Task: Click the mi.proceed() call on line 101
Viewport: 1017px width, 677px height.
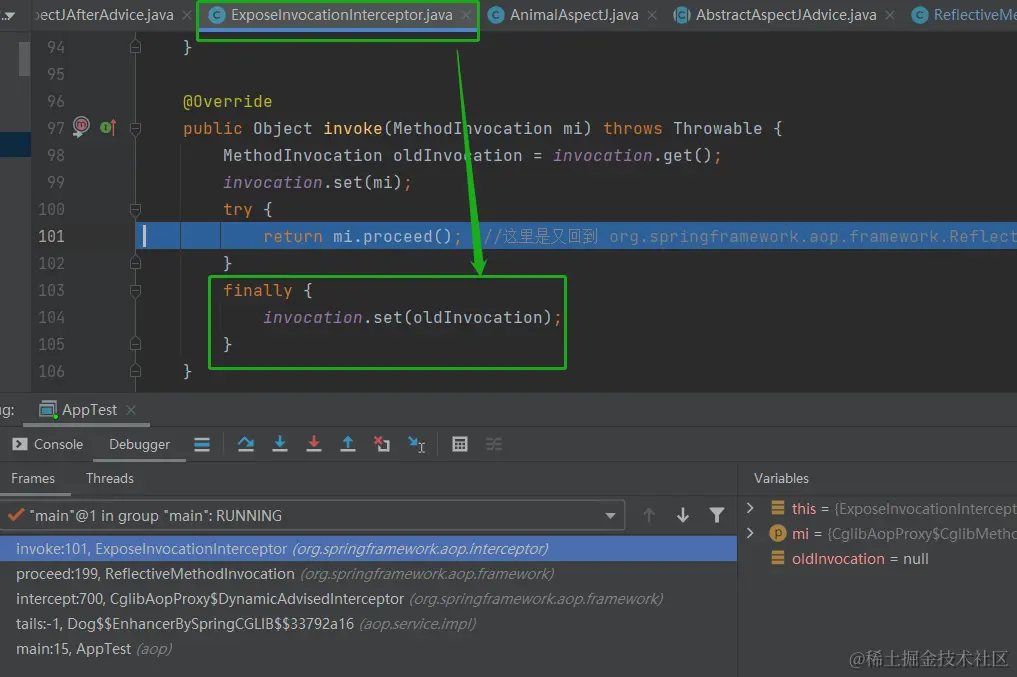Action: coord(392,236)
